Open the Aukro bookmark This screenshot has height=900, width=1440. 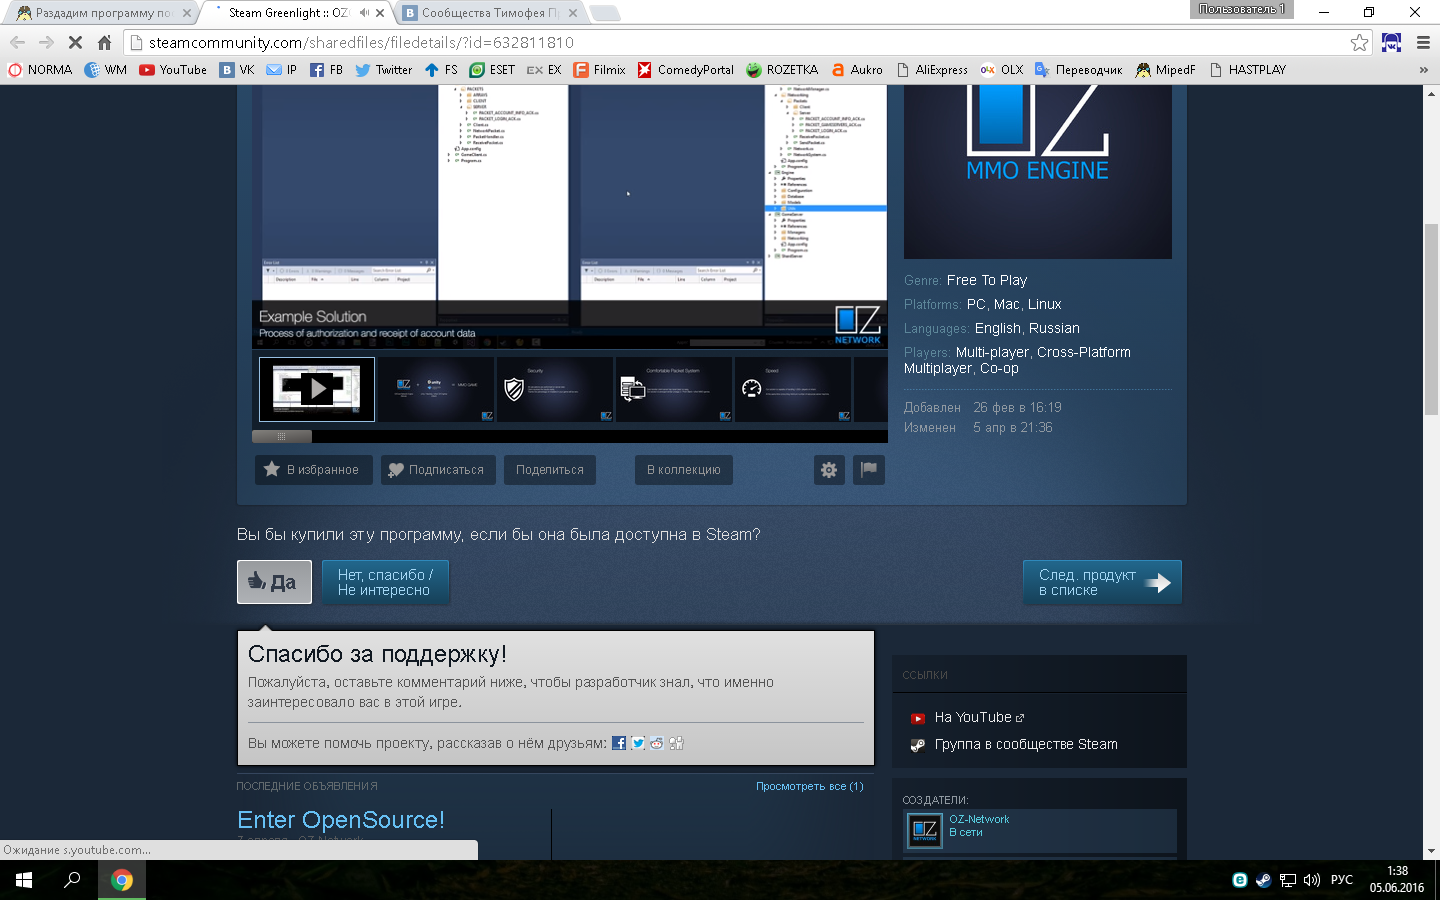click(857, 70)
